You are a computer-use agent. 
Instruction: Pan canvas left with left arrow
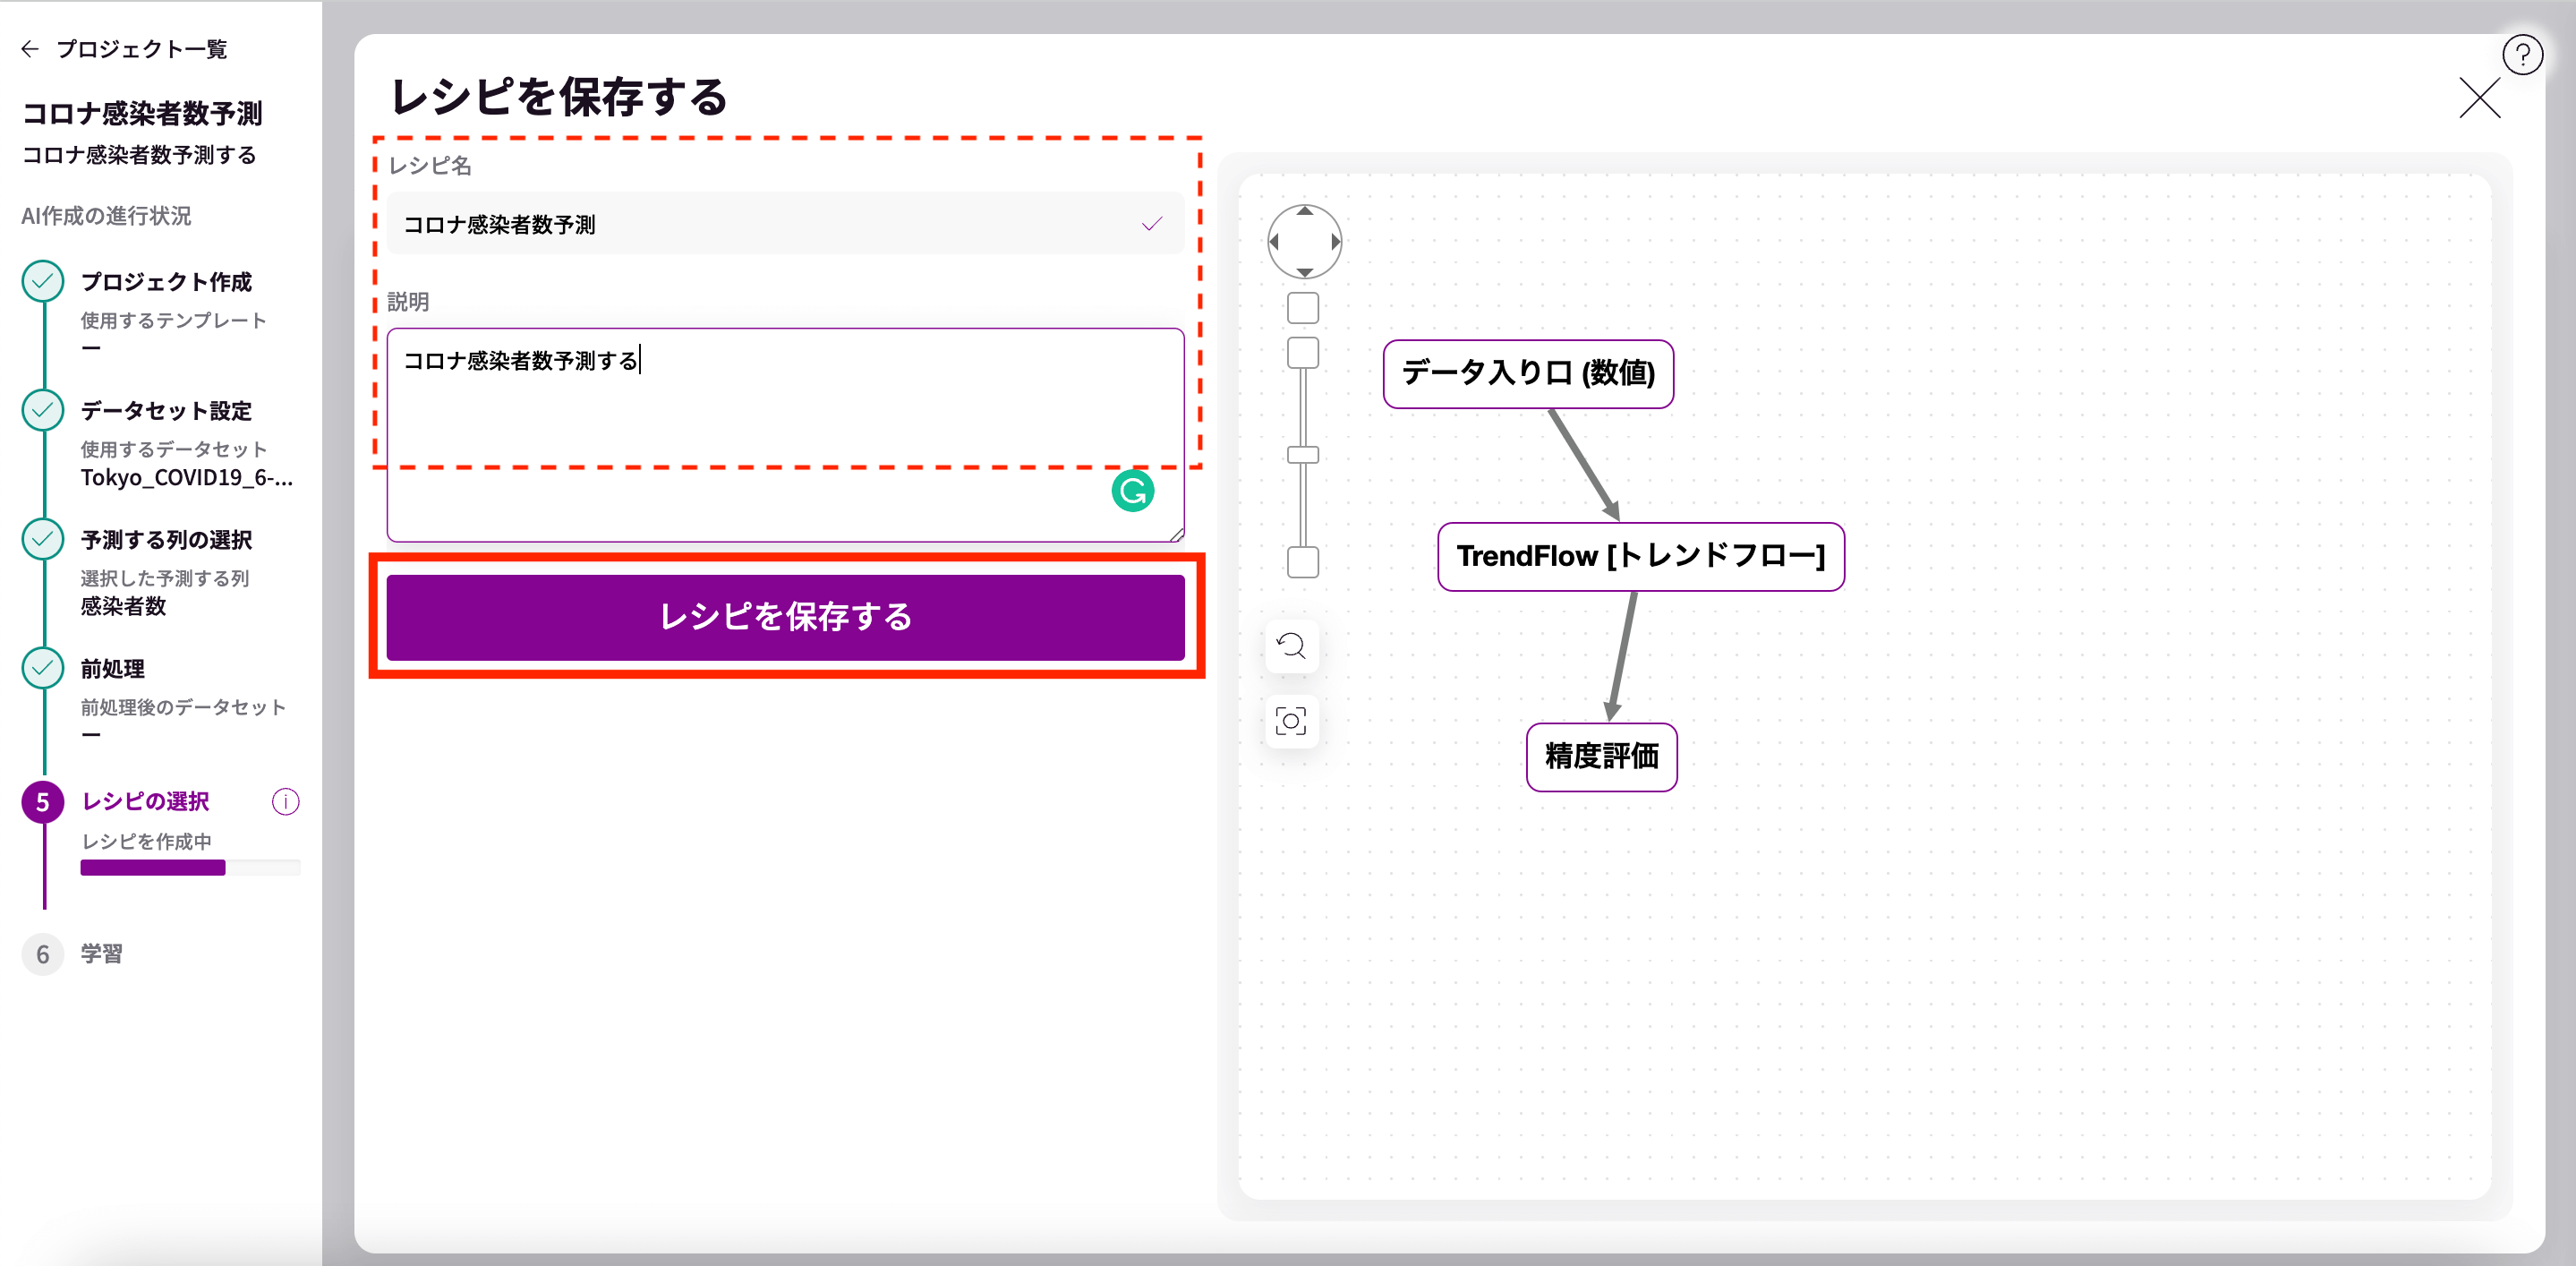pos(1274,241)
